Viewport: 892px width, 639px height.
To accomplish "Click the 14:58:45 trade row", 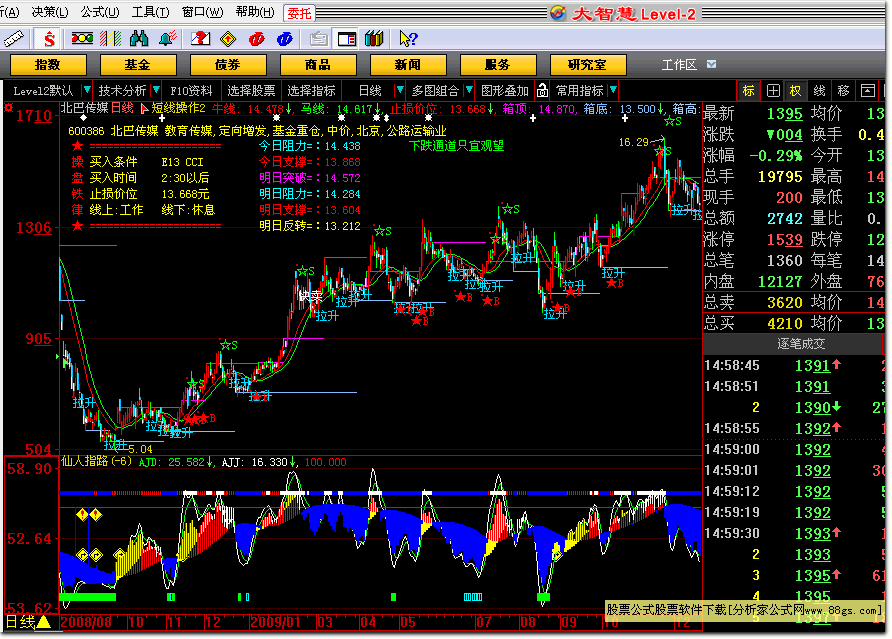I will tap(794, 365).
